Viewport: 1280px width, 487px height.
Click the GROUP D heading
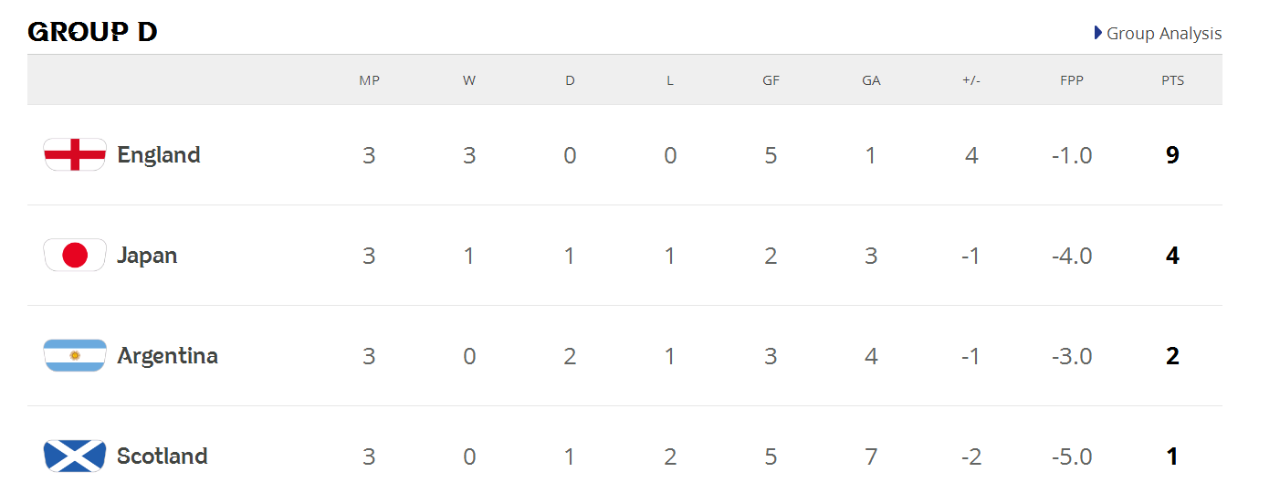pos(92,32)
